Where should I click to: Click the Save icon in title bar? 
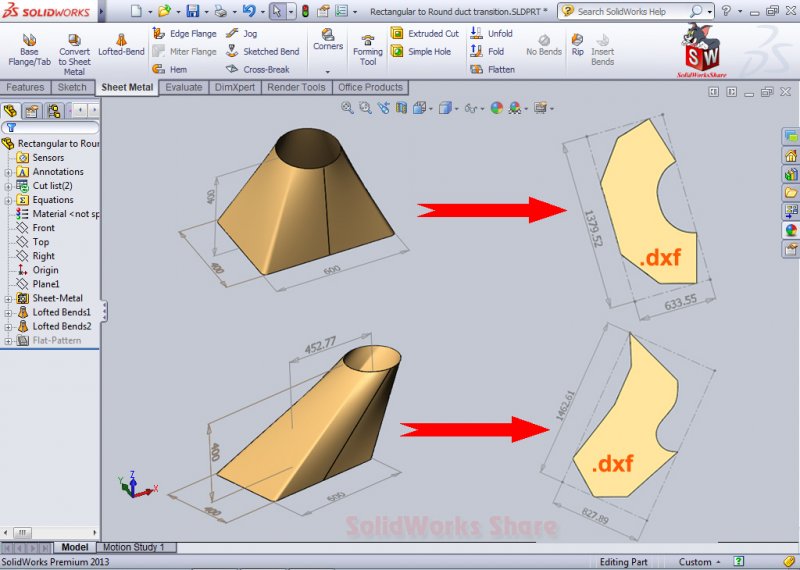point(193,11)
